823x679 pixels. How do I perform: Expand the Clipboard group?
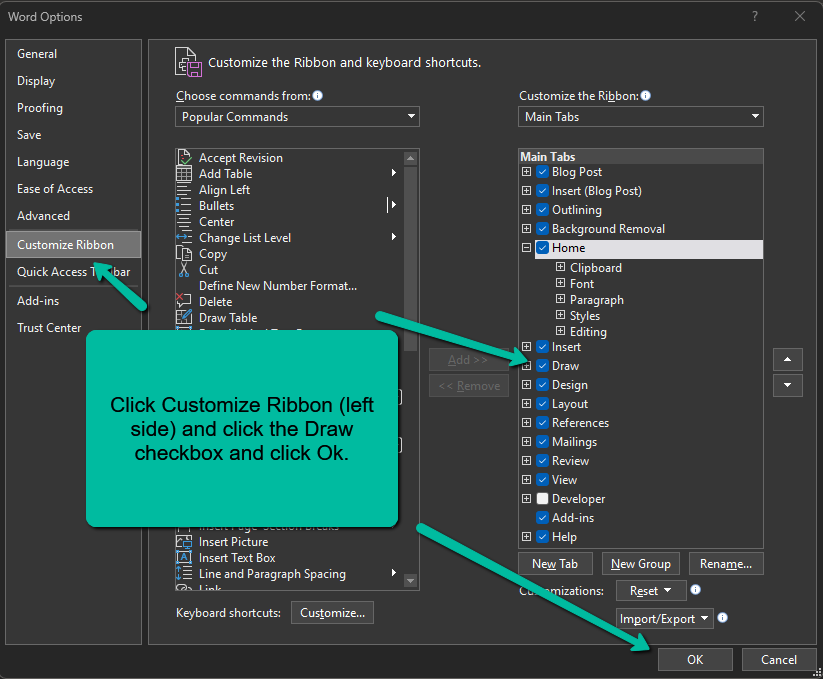tap(561, 267)
